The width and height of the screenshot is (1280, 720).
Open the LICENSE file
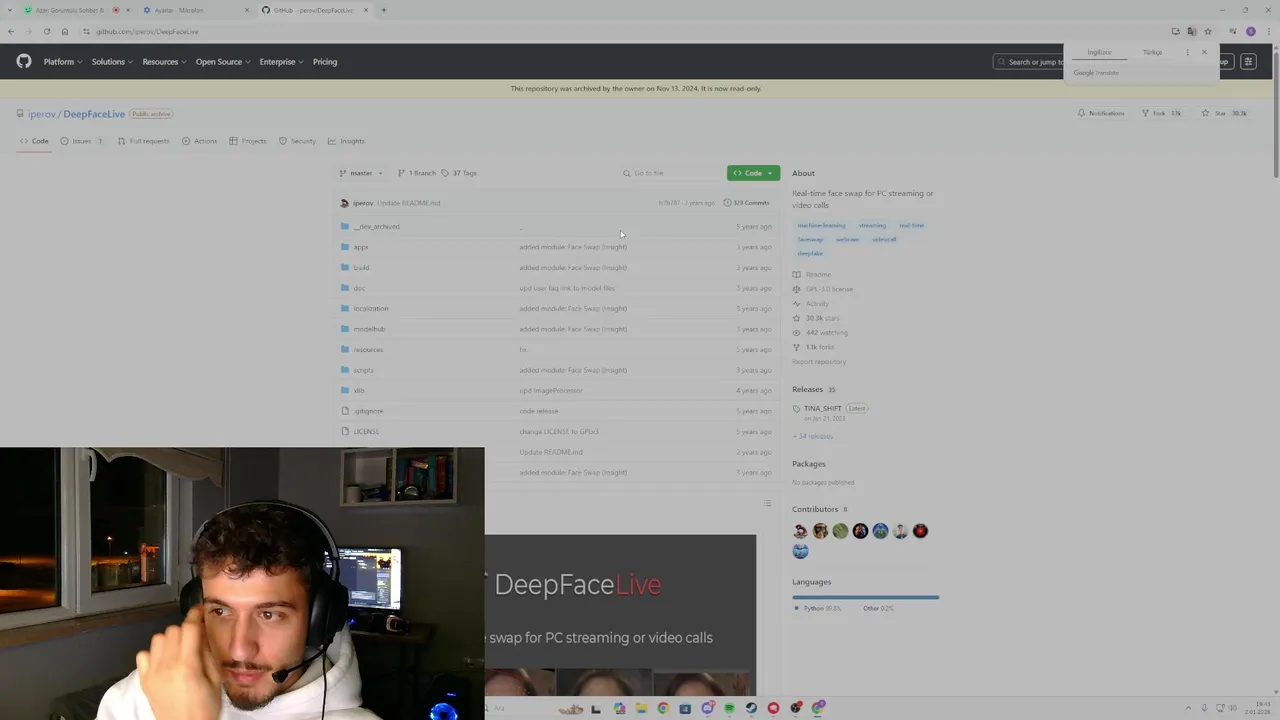click(366, 432)
